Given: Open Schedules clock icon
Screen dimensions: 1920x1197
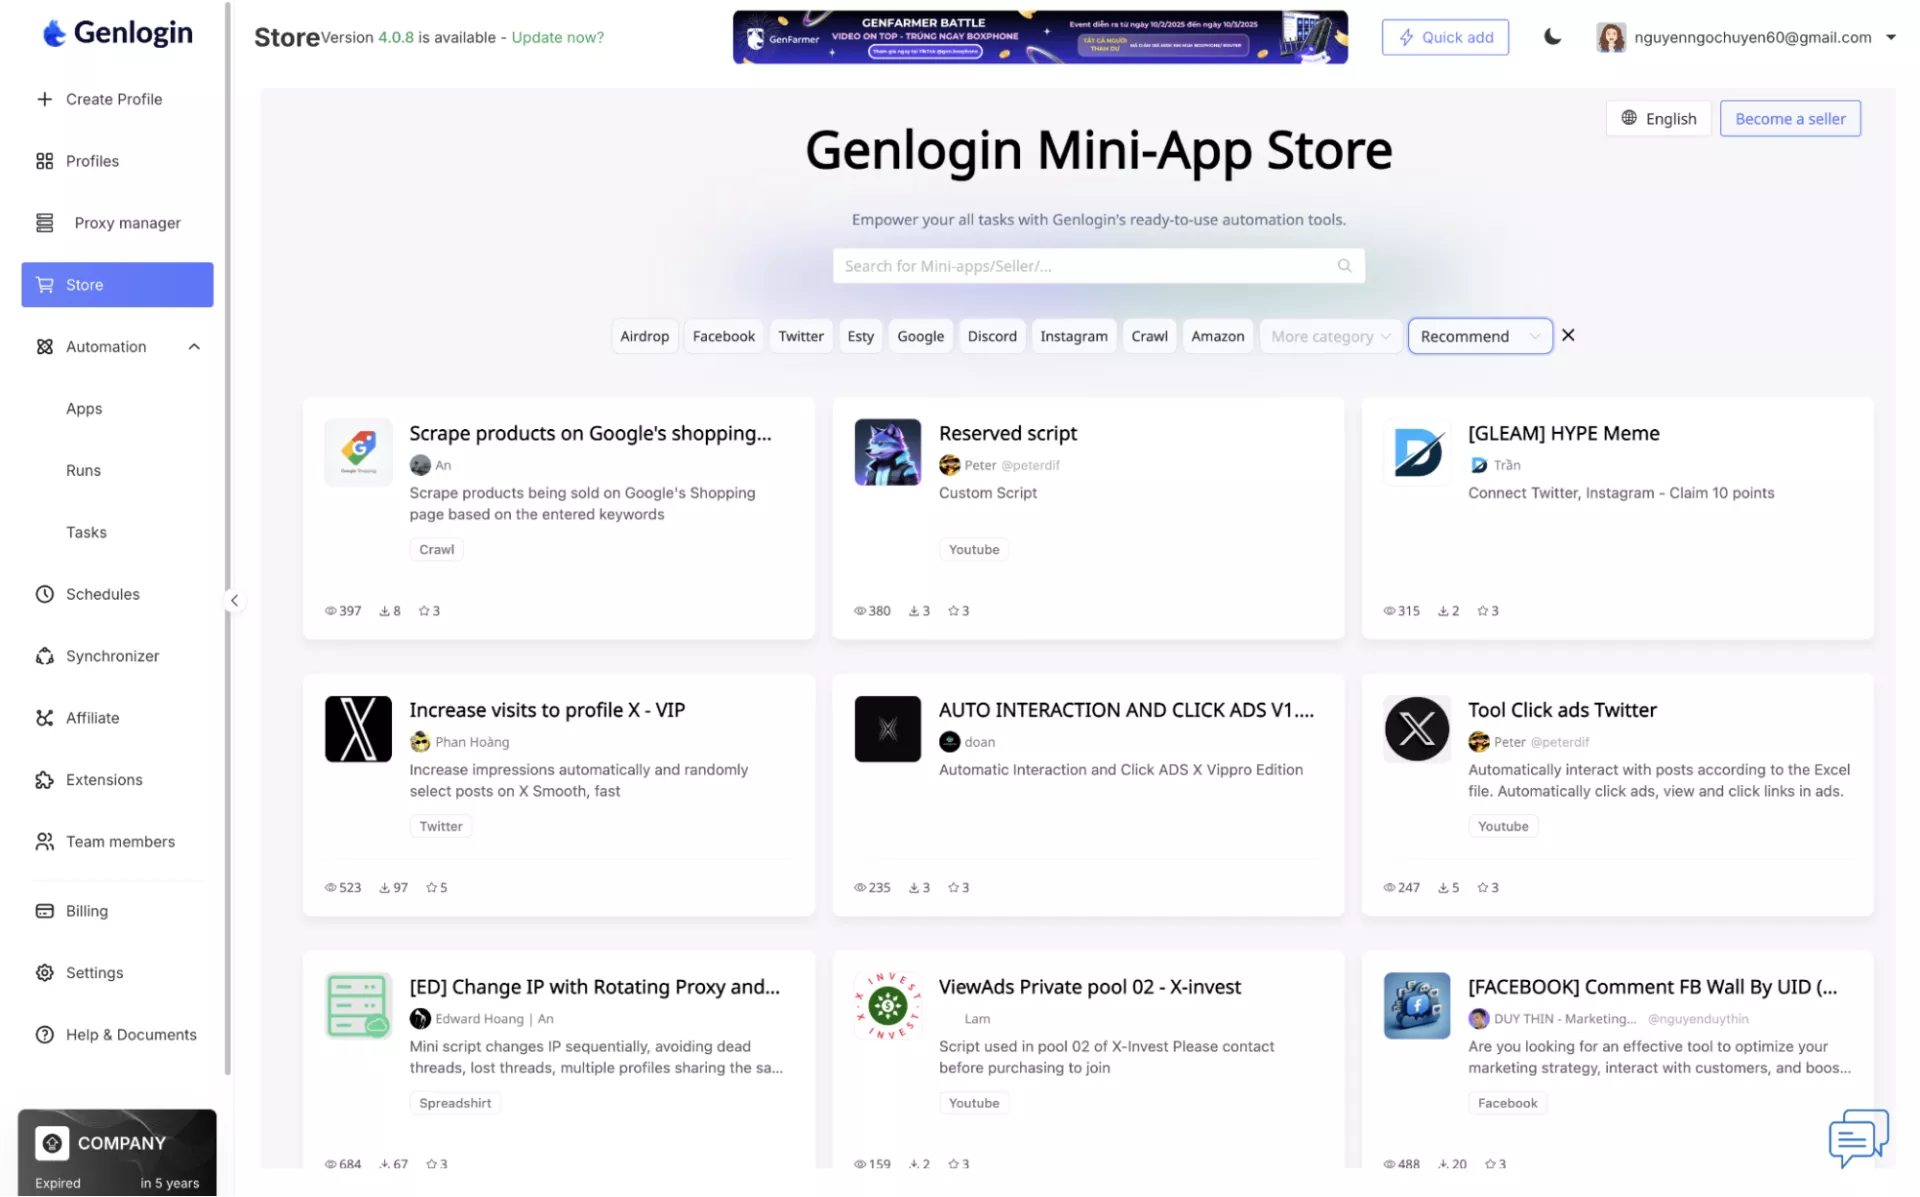Looking at the screenshot, I should coord(45,594).
